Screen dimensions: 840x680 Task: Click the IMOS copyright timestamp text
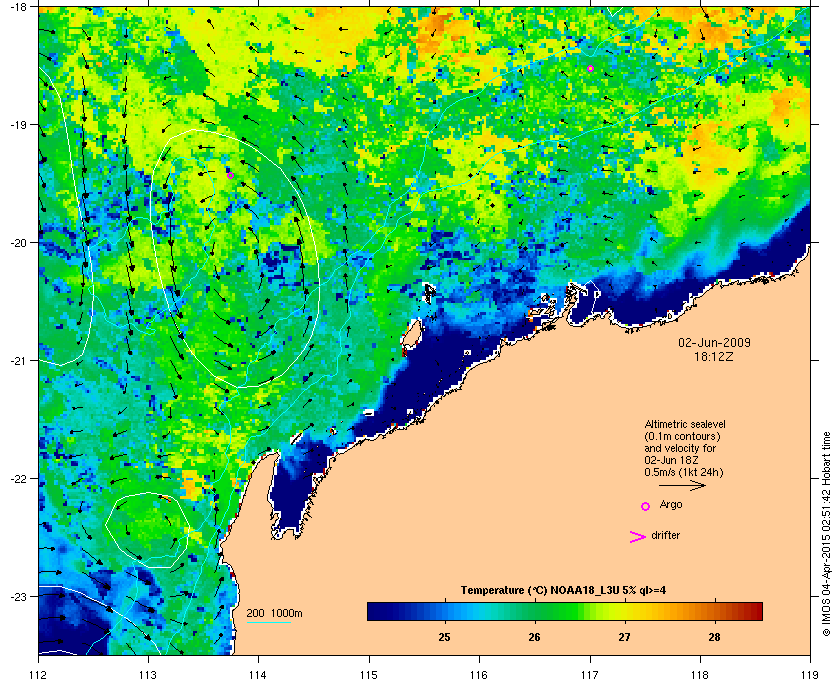coord(827,535)
